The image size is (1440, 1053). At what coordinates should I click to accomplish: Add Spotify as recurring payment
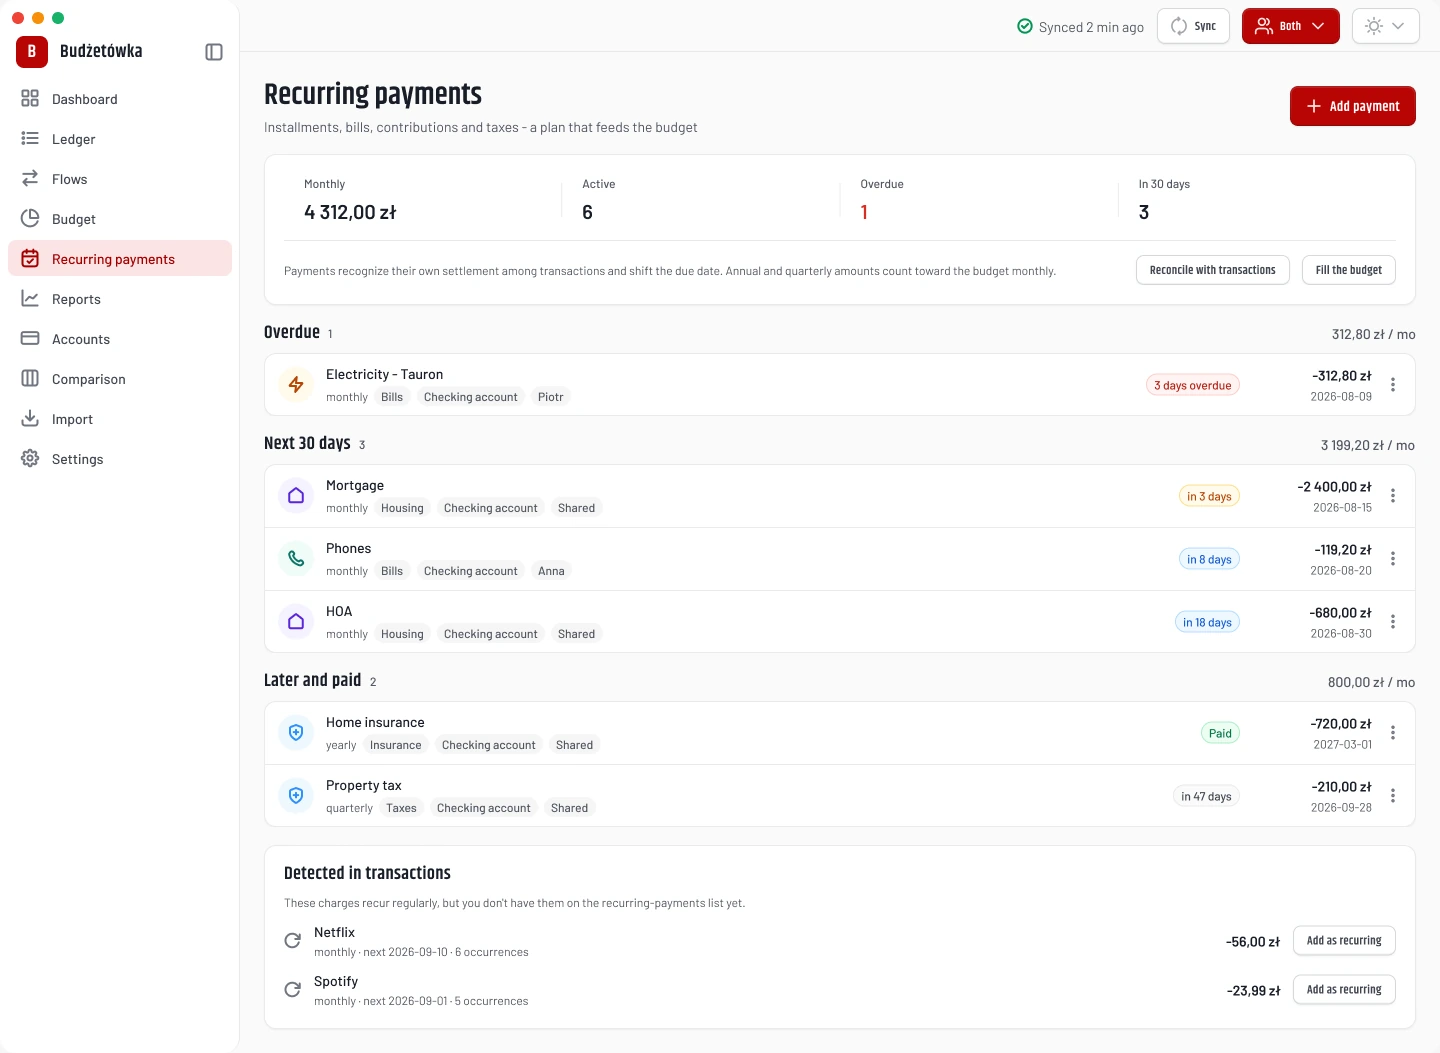coord(1344,990)
